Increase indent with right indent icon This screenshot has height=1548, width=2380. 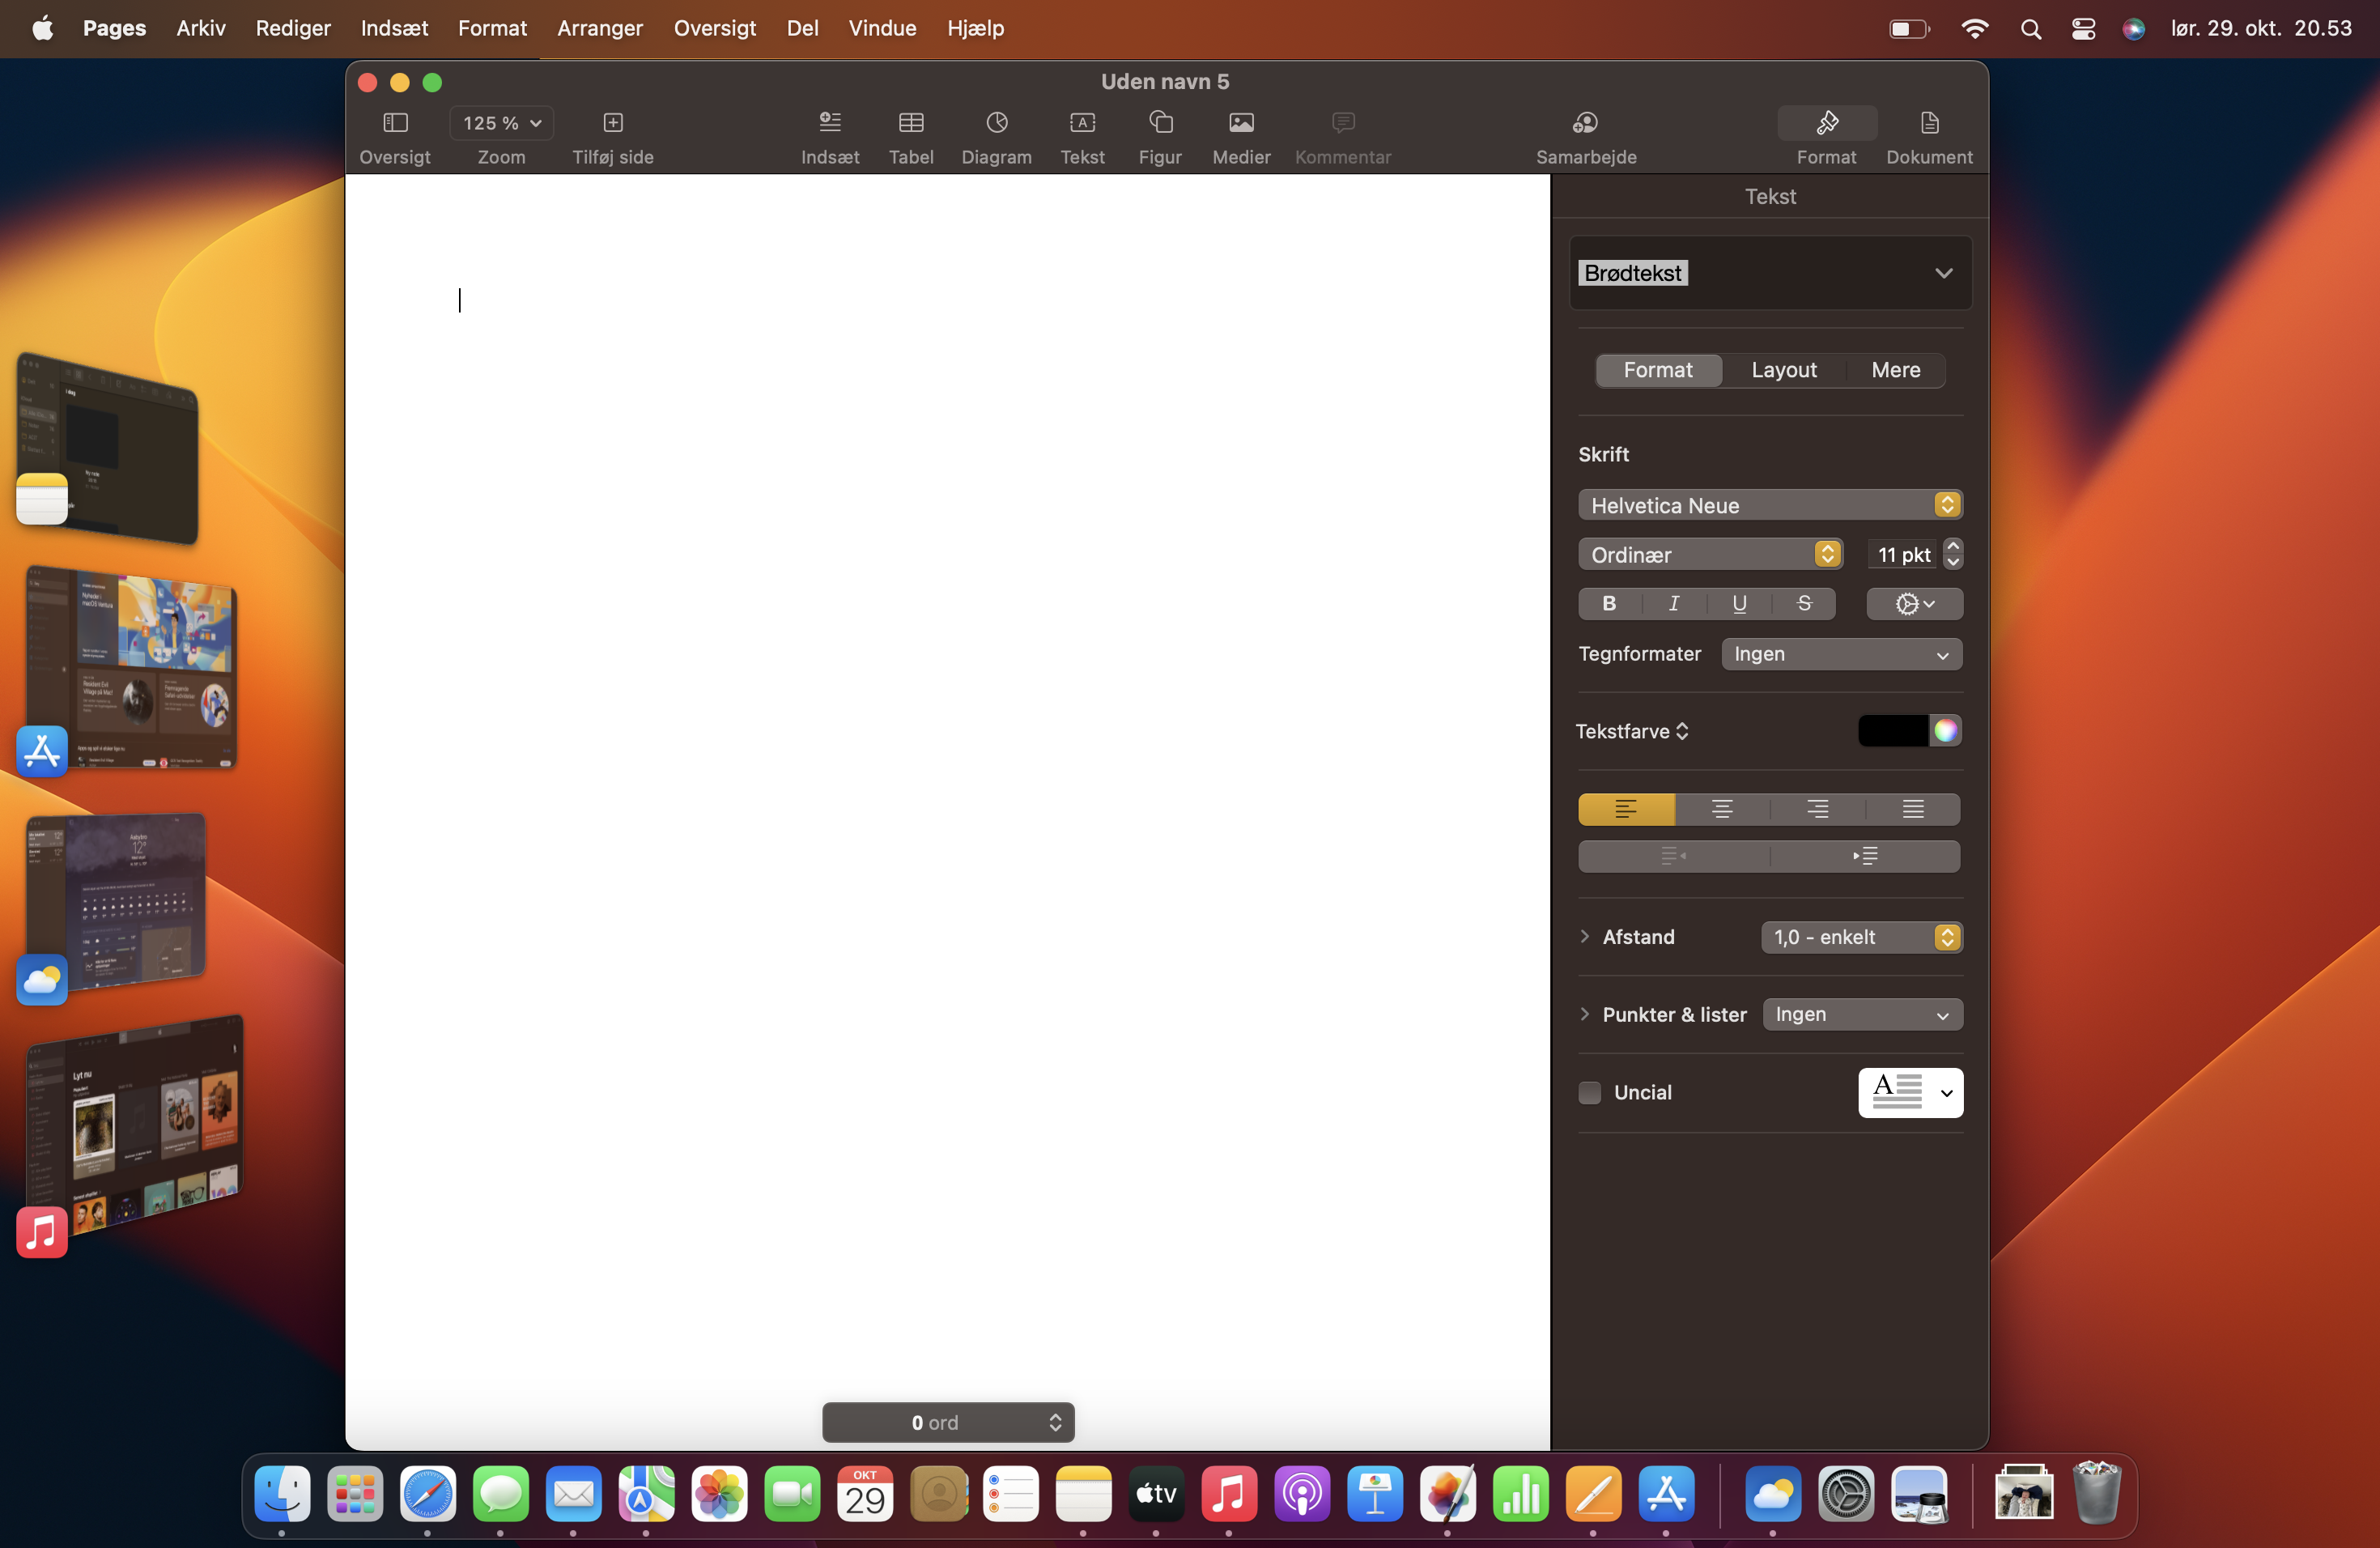click(x=1864, y=856)
